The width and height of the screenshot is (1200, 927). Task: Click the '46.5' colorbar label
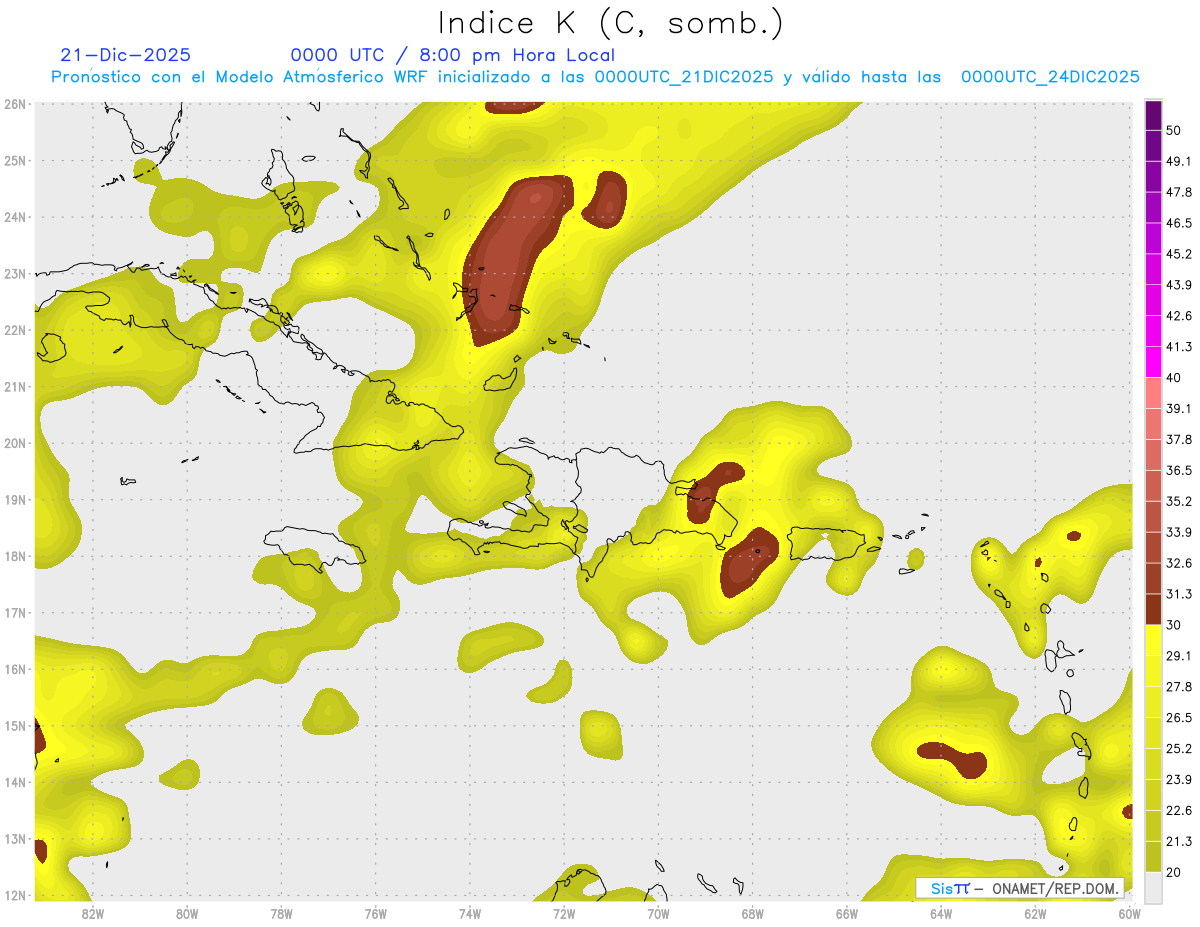[x=1179, y=223]
